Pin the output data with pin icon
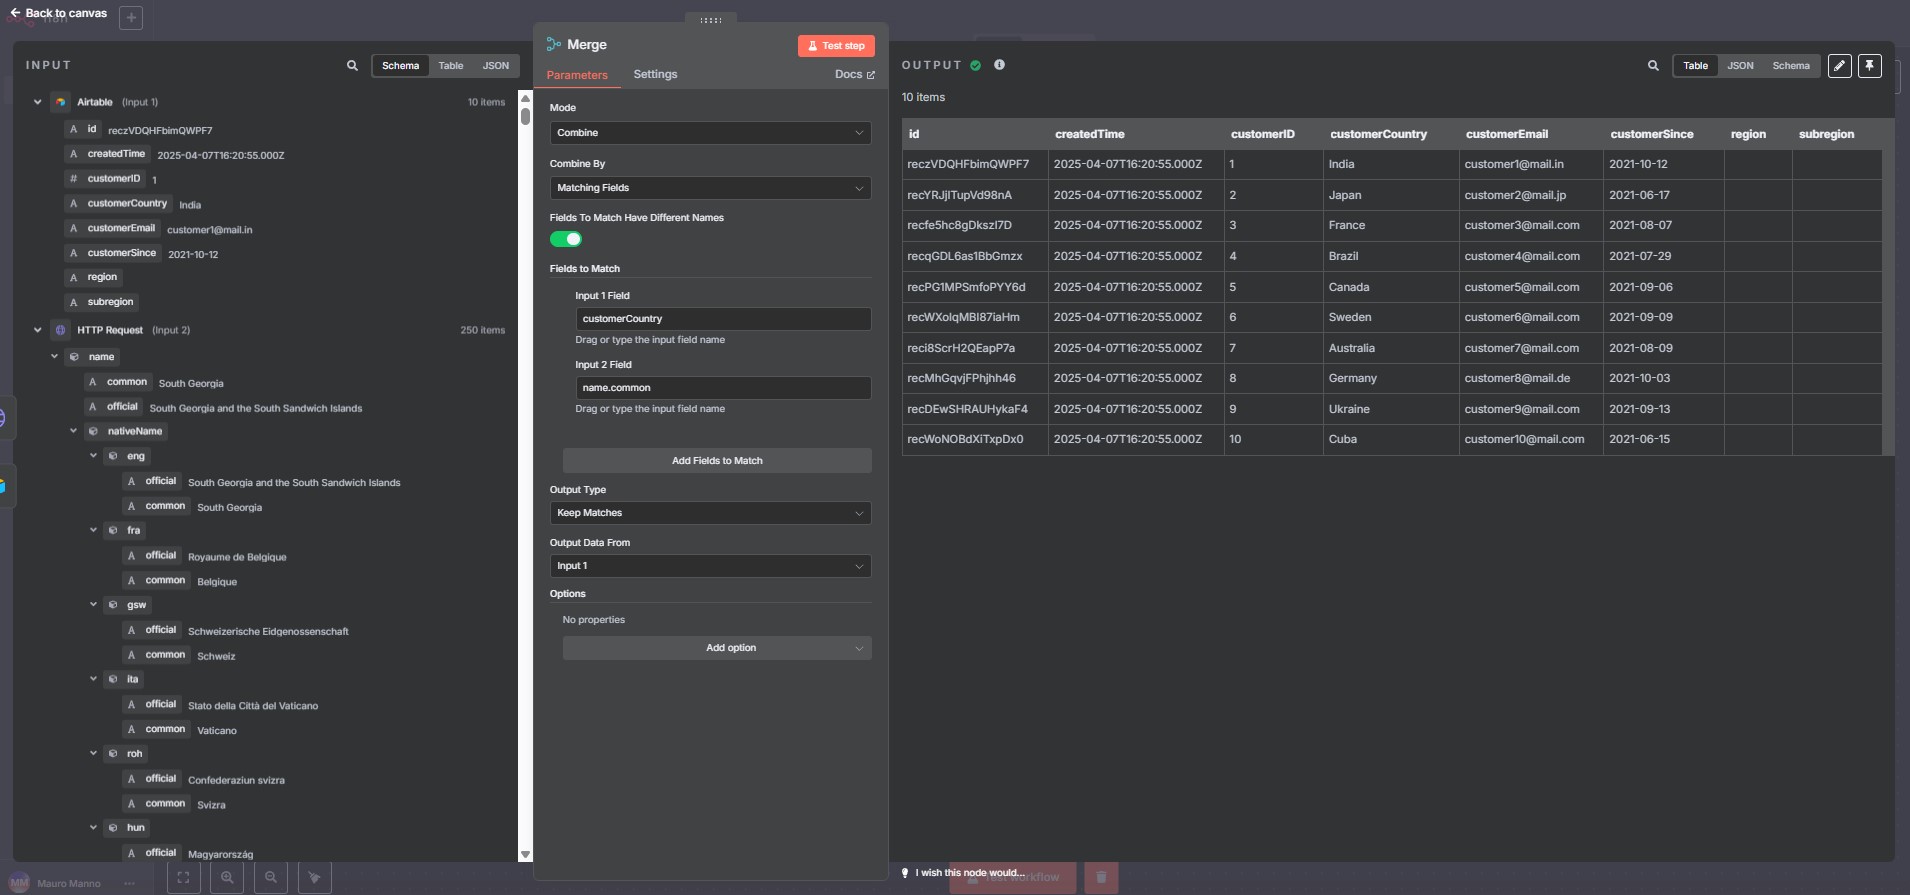Screen dimensions: 1910x895 tap(1870, 66)
